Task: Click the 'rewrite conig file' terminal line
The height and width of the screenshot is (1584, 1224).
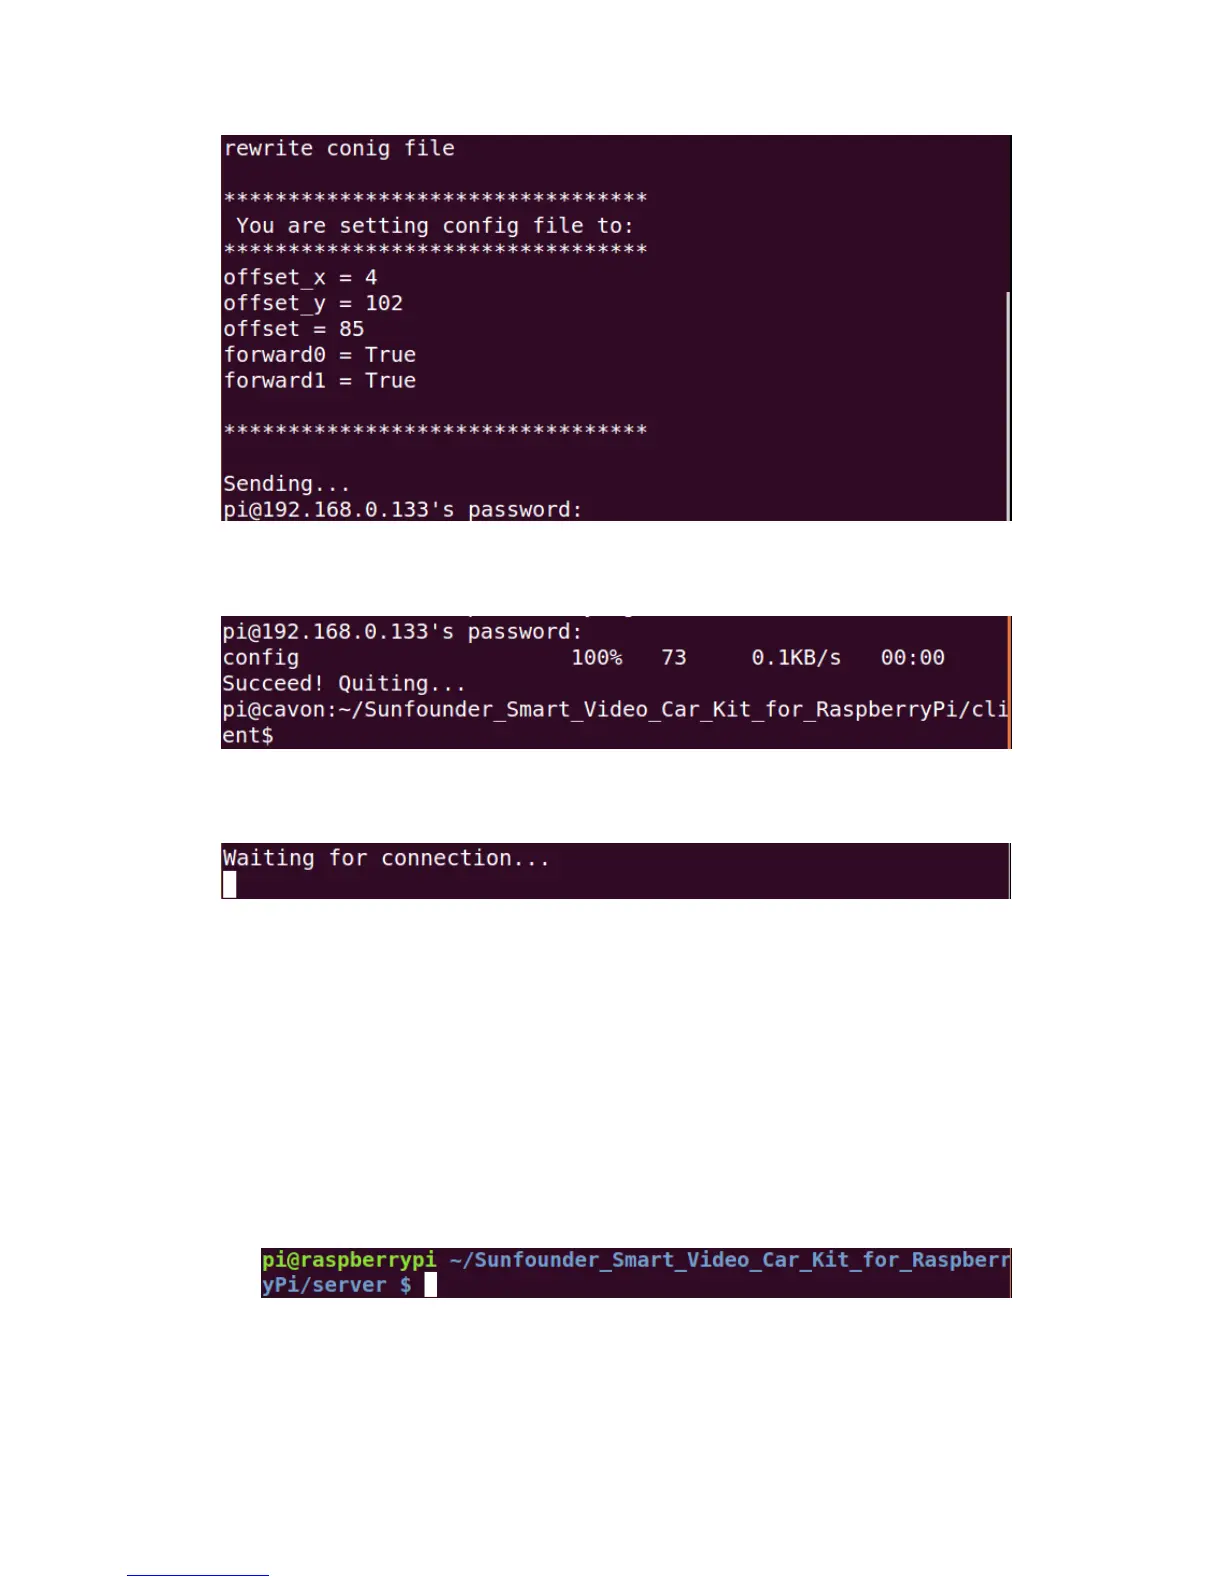Action: pos(339,149)
